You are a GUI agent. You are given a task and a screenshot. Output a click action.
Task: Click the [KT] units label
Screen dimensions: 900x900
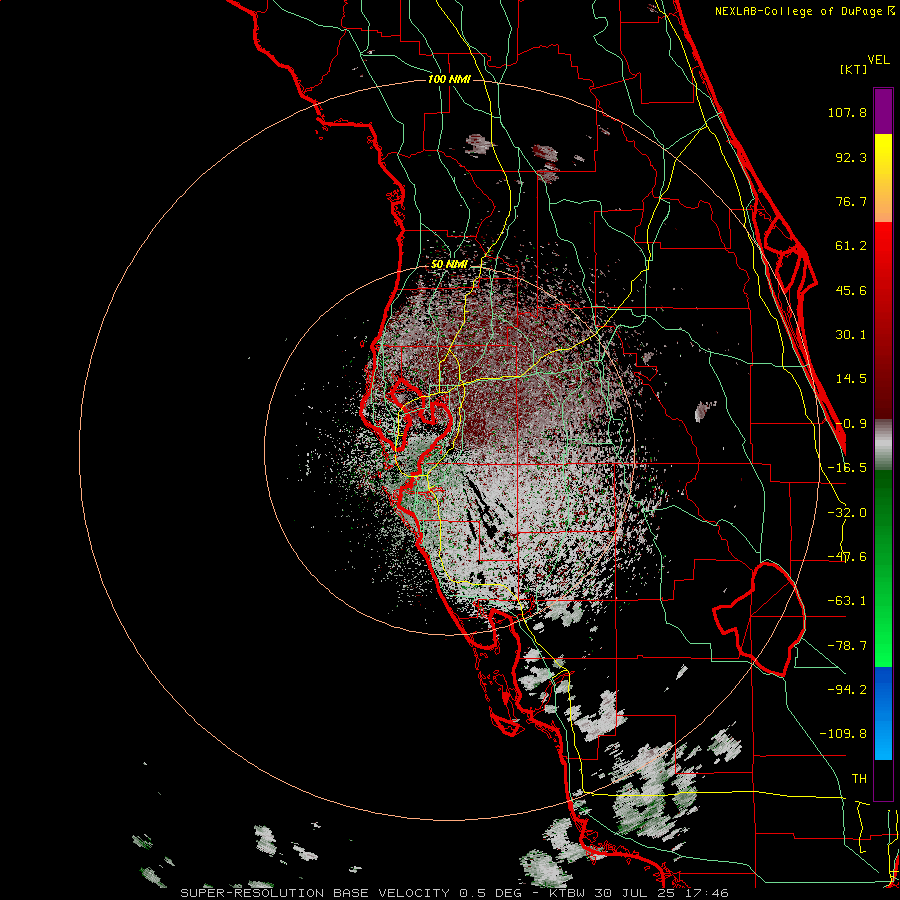coord(854,69)
